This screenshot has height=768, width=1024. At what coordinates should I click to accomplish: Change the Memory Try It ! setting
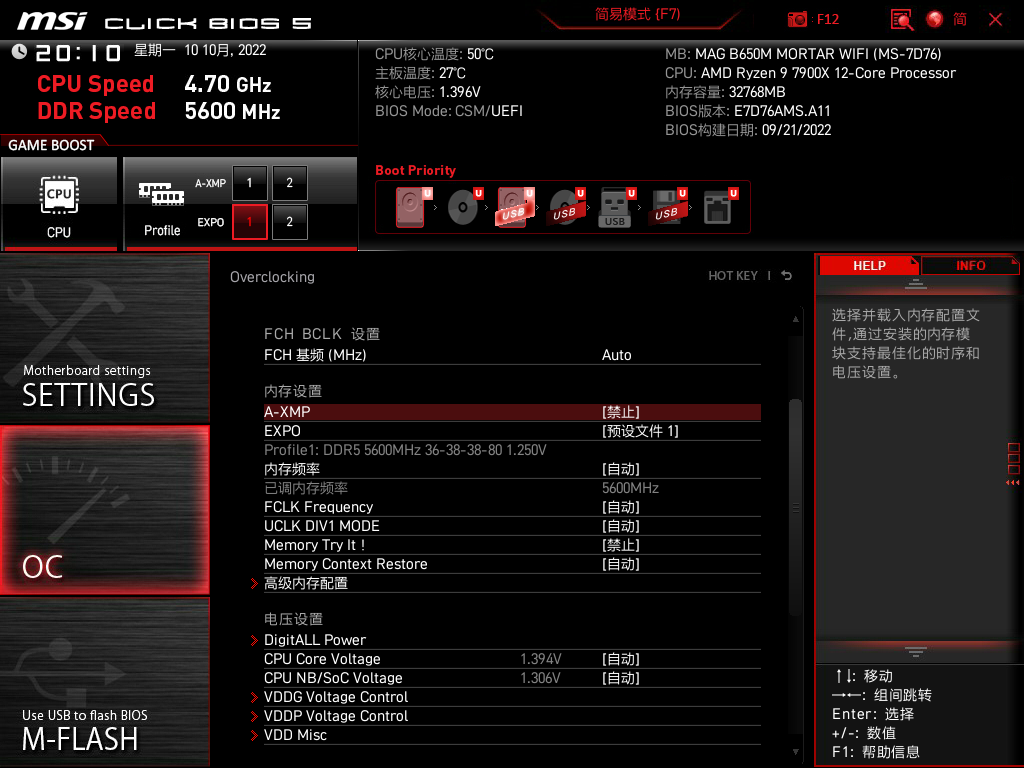[512, 545]
